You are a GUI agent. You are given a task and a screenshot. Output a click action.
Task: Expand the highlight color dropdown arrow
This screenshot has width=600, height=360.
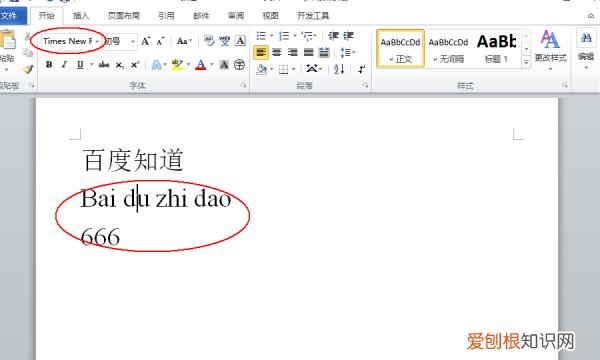click(x=188, y=65)
